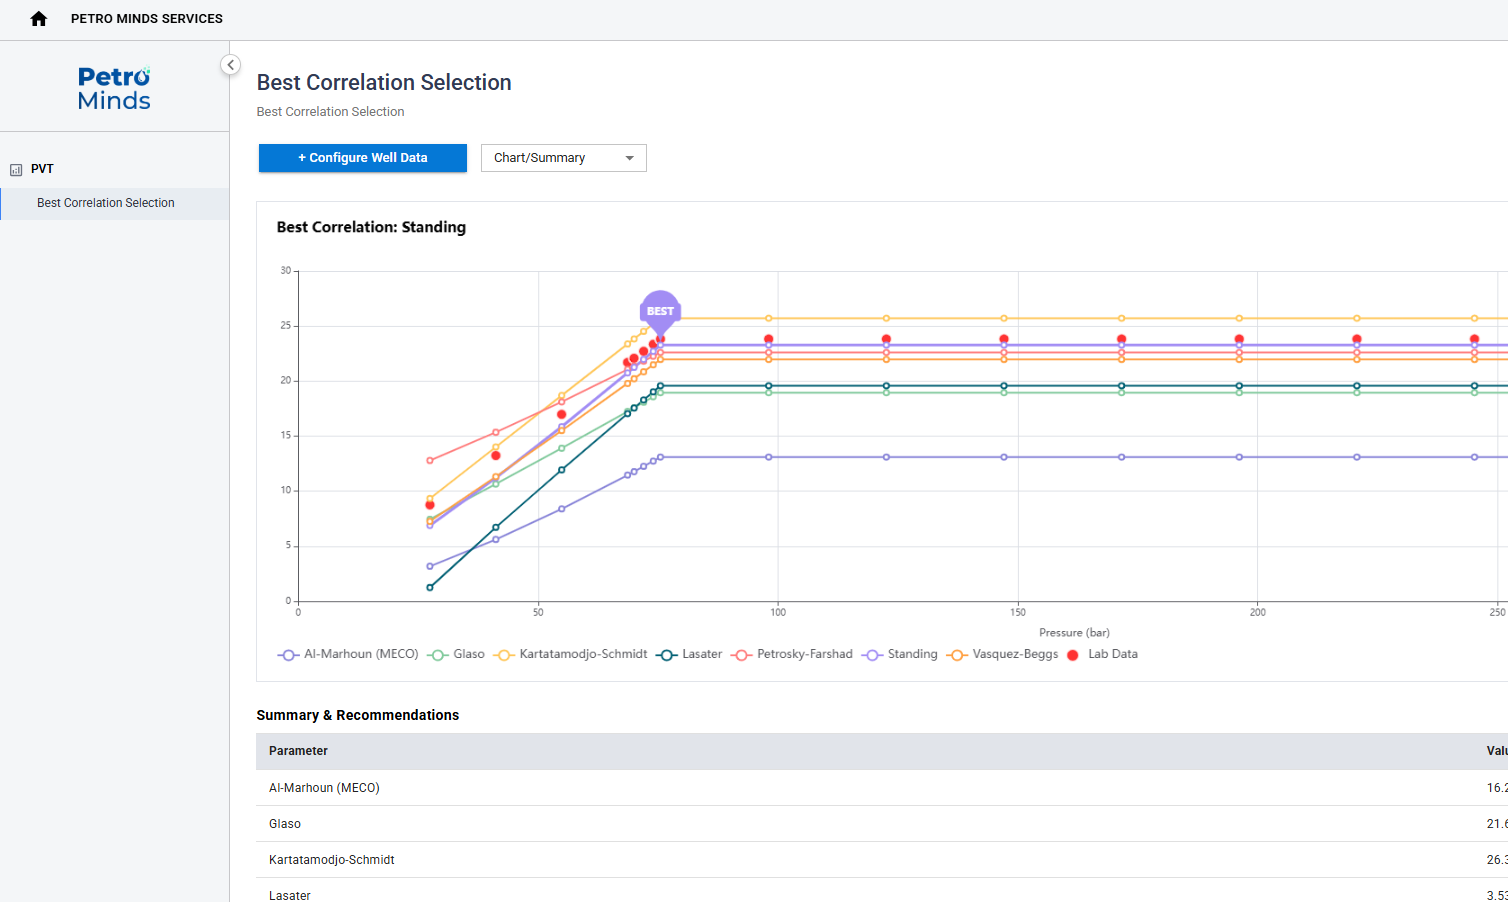Toggle Petrosky-Farshad legend entry
This screenshot has width=1508, height=902.
point(792,655)
